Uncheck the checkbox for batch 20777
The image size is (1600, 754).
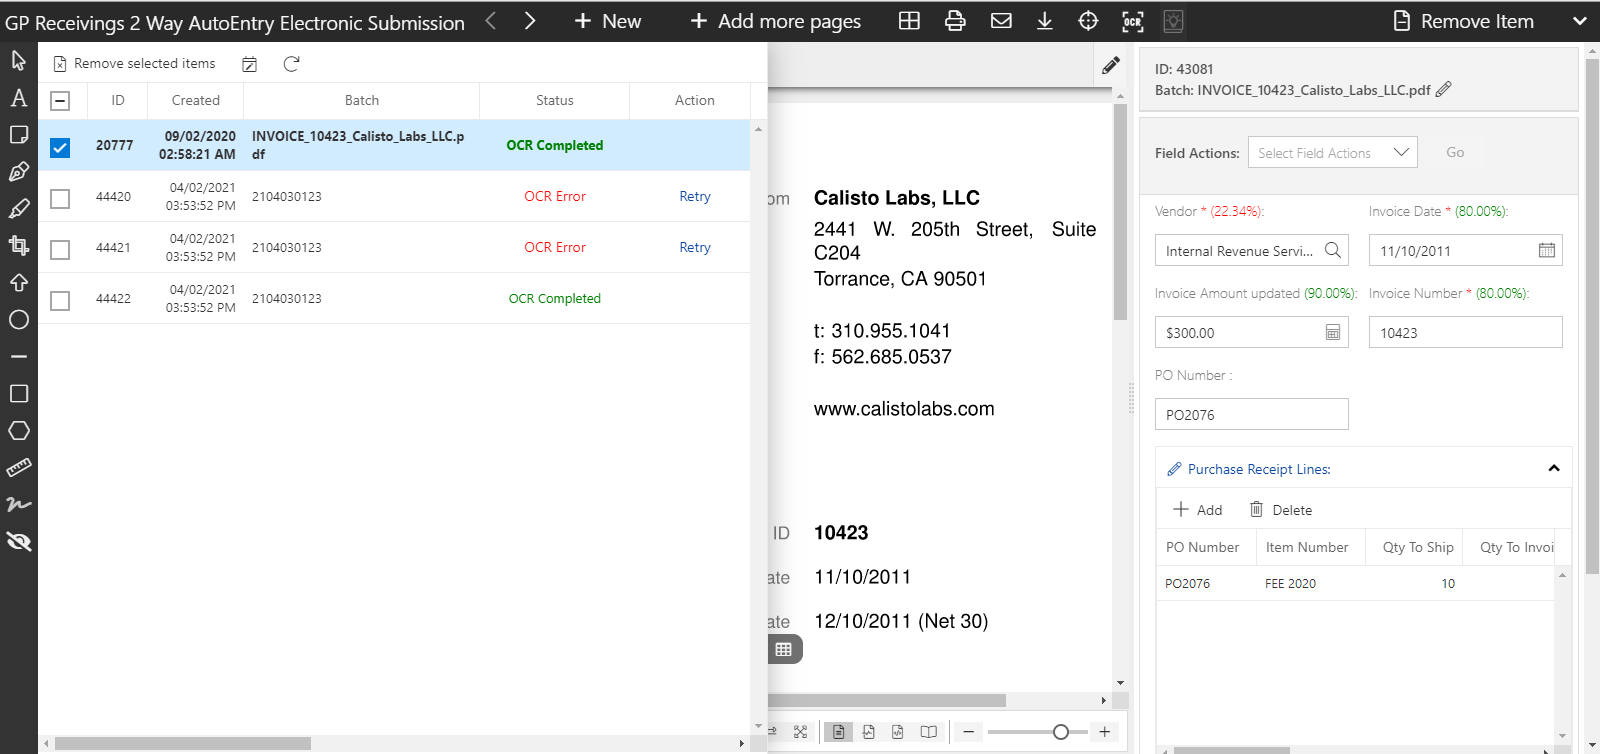pyautogui.click(x=60, y=148)
